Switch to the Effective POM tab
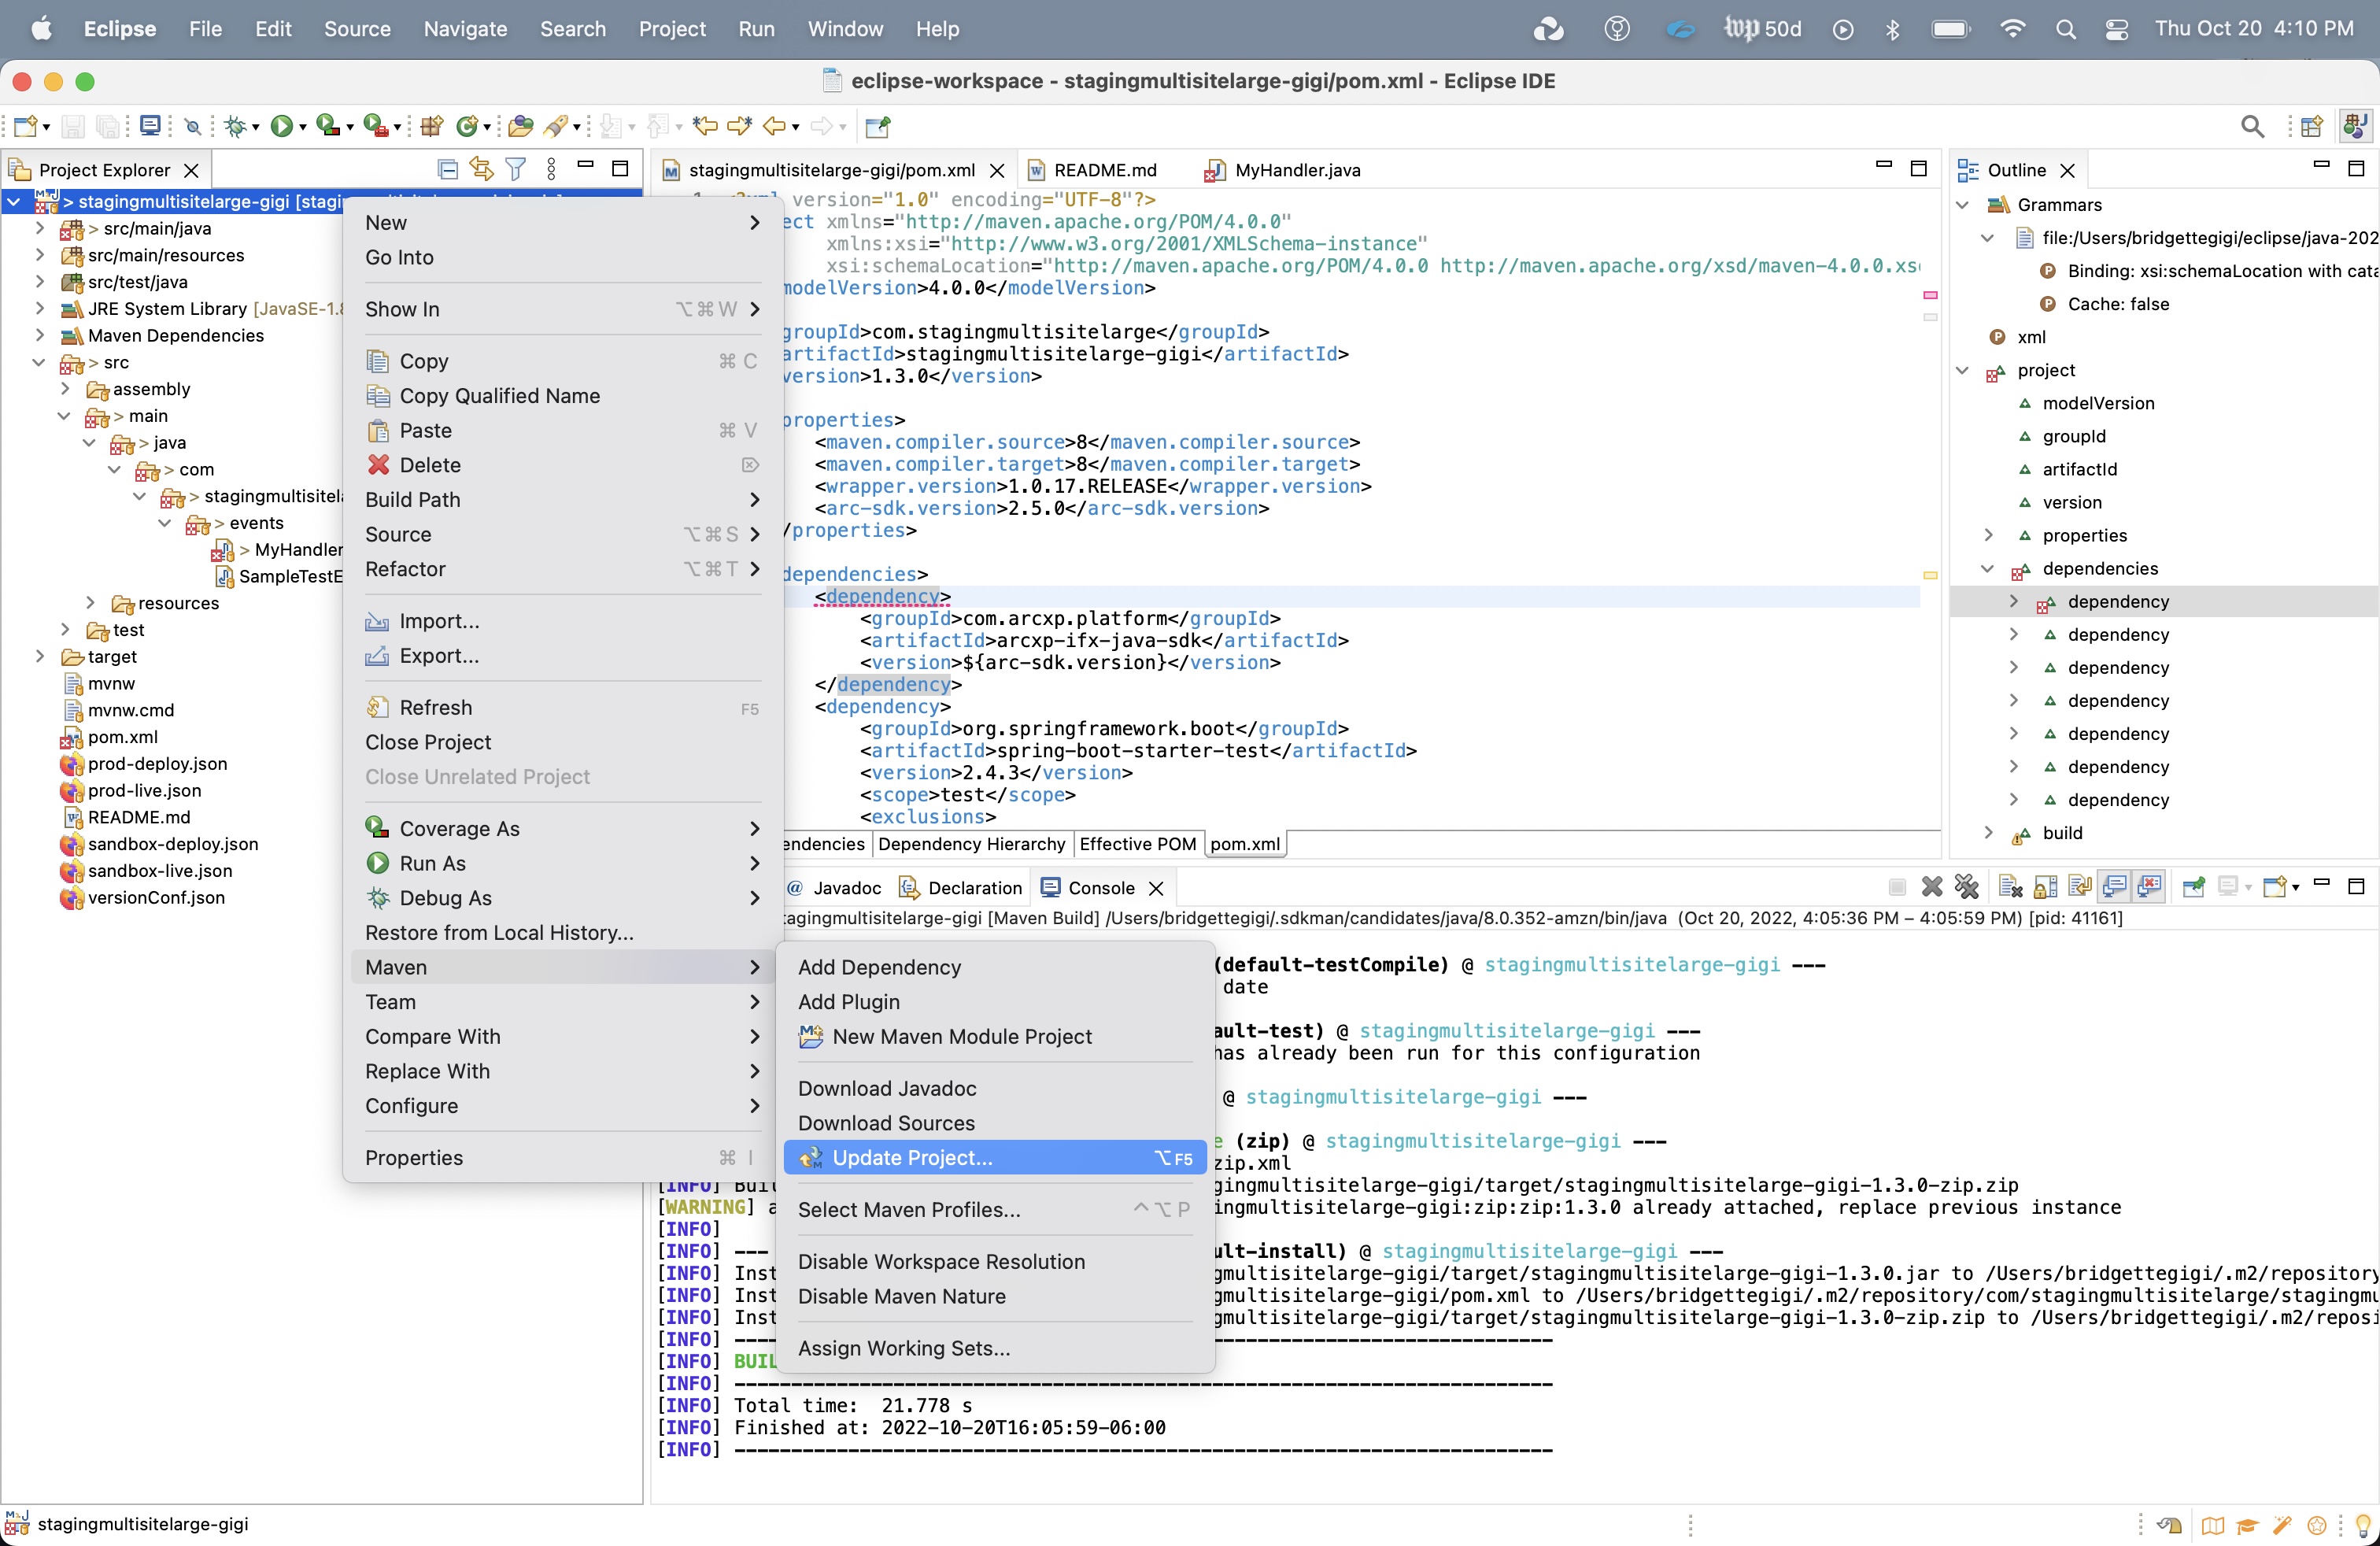The height and width of the screenshot is (1546, 2380). click(x=1138, y=844)
